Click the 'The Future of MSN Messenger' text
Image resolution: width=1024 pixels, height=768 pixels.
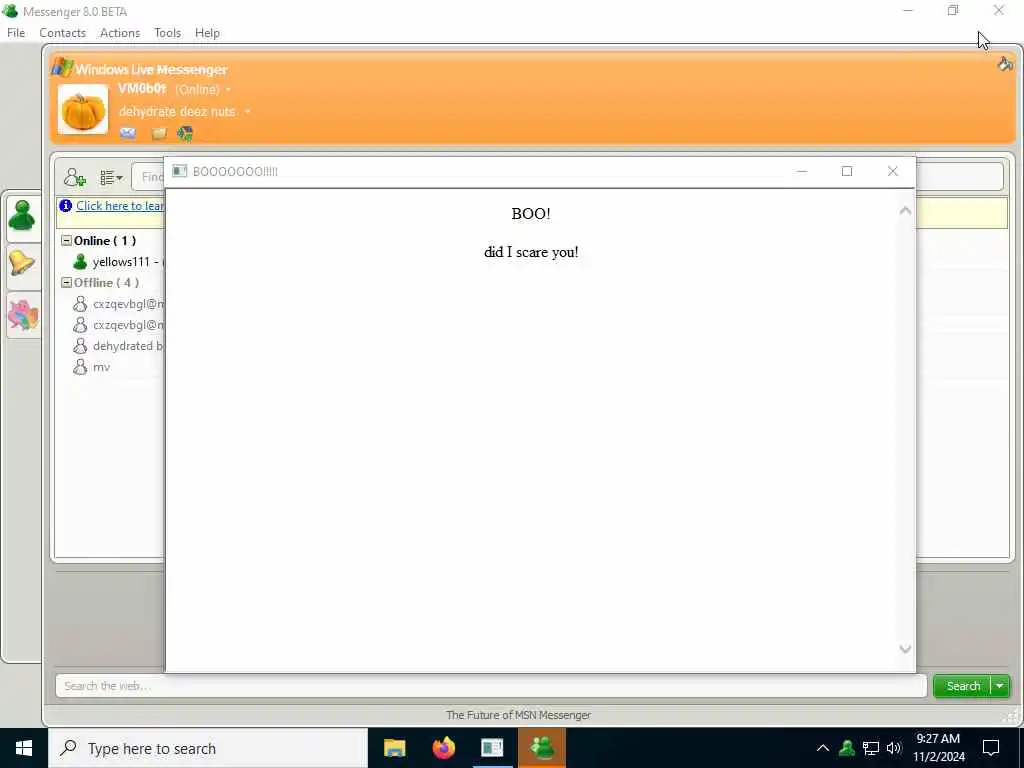(x=518, y=715)
